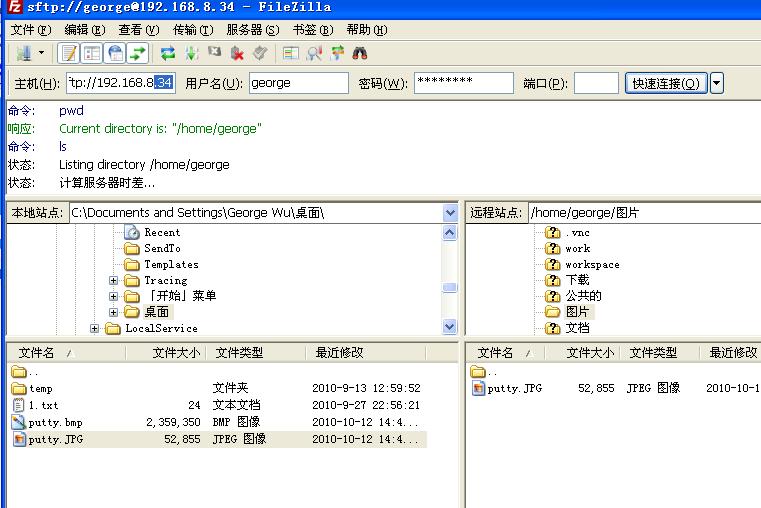This screenshot has width=761, height=508.
Task: Sort remote files by 文件大小 column
Action: (x=583, y=353)
